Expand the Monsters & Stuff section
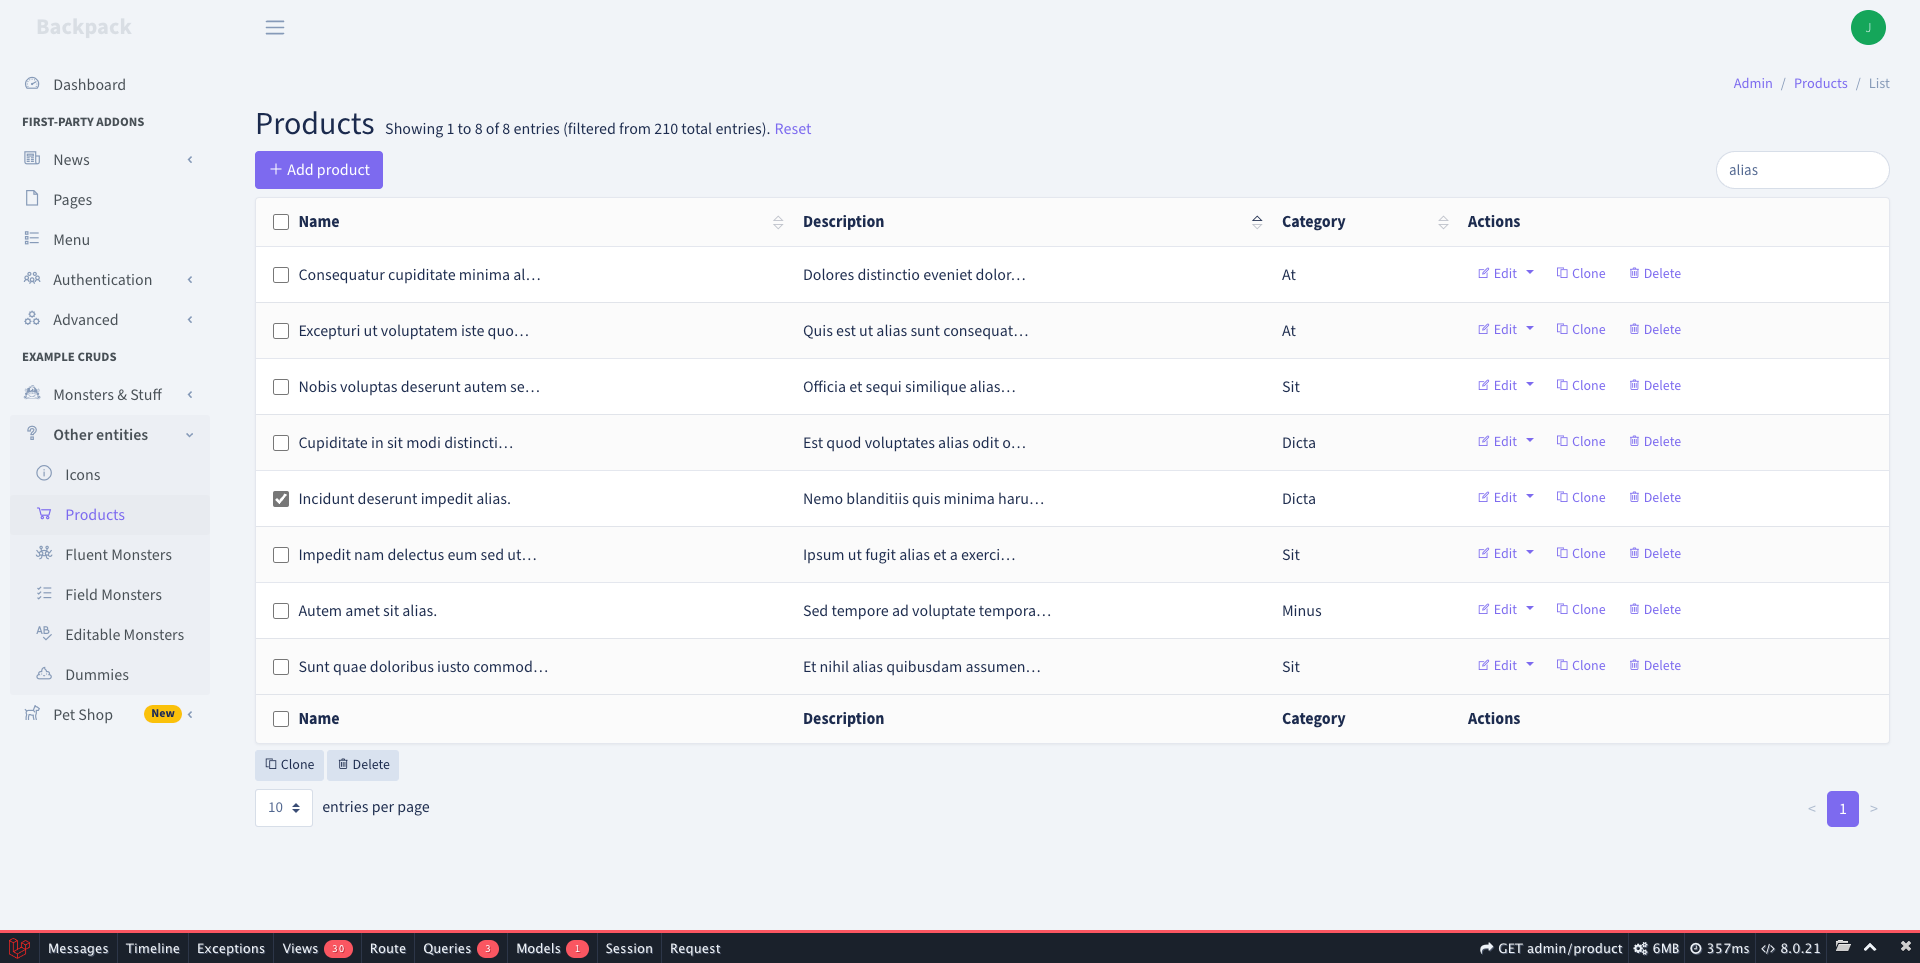 110,395
